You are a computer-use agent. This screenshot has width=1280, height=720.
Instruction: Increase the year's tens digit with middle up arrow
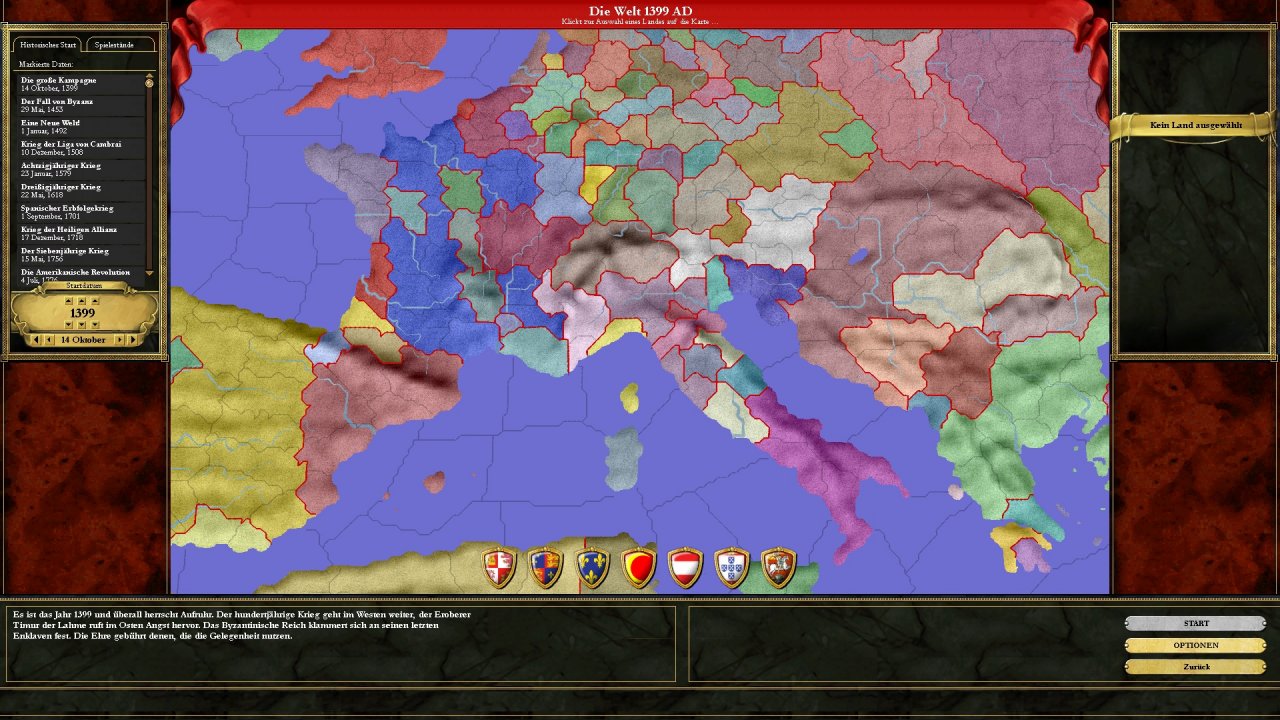pos(82,301)
